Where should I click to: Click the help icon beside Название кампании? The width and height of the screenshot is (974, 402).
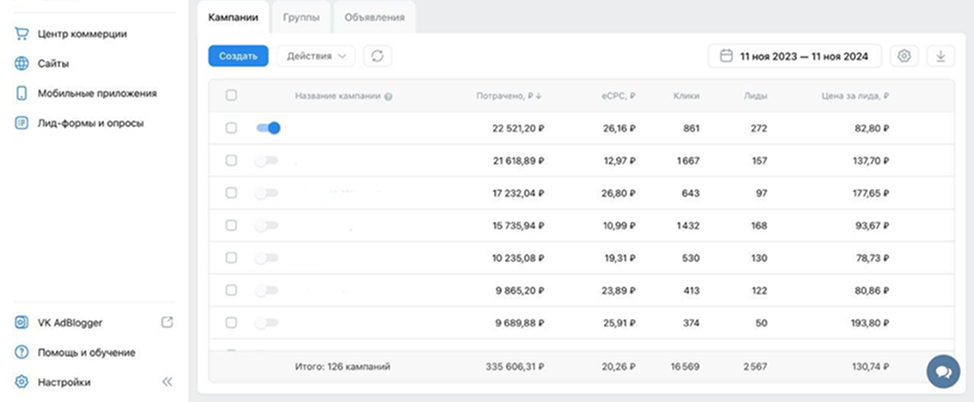[388, 97]
